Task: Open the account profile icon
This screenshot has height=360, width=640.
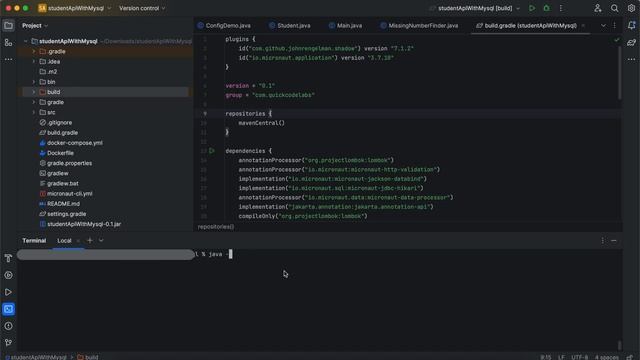Action: [598, 8]
